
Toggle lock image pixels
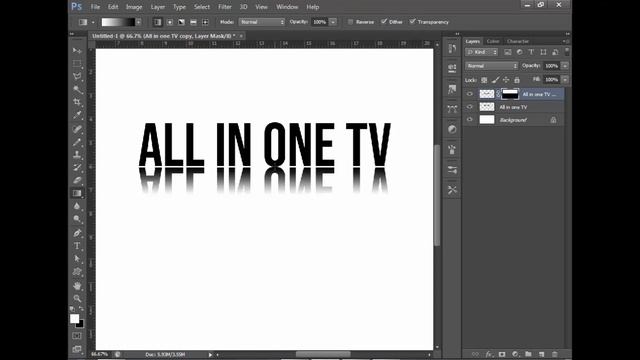coord(495,80)
